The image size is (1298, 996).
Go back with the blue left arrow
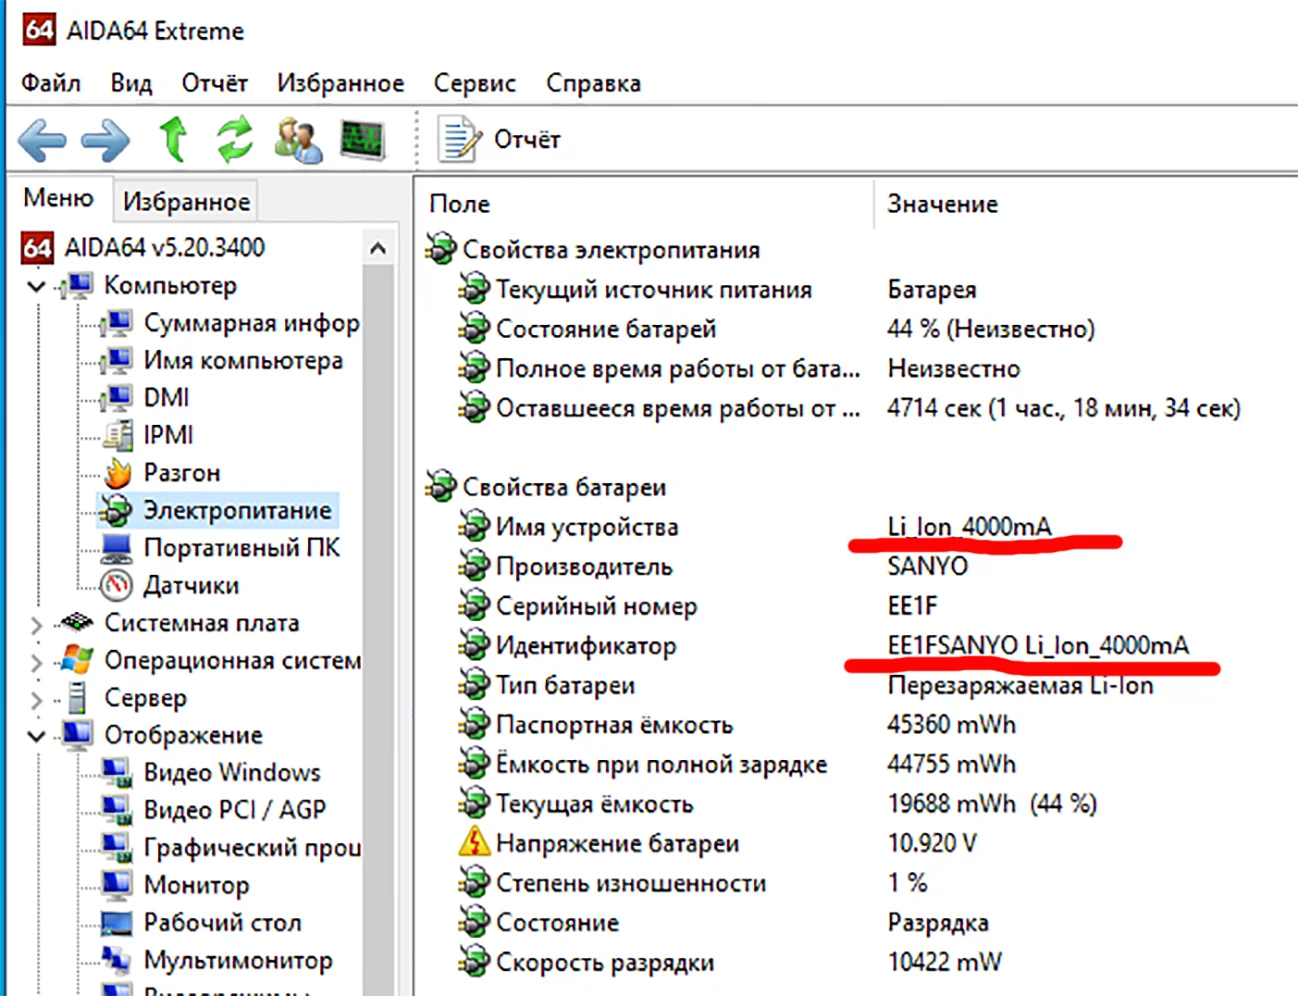(x=42, y=140)
